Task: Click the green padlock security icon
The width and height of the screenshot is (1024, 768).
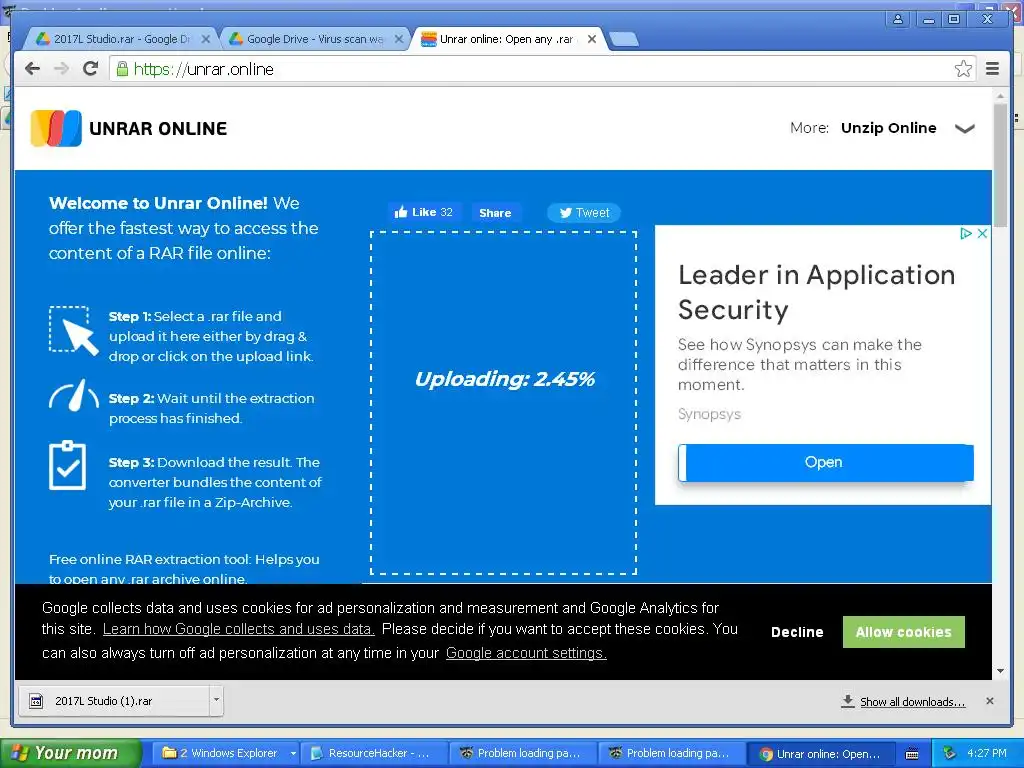Action: pos(121,69)
